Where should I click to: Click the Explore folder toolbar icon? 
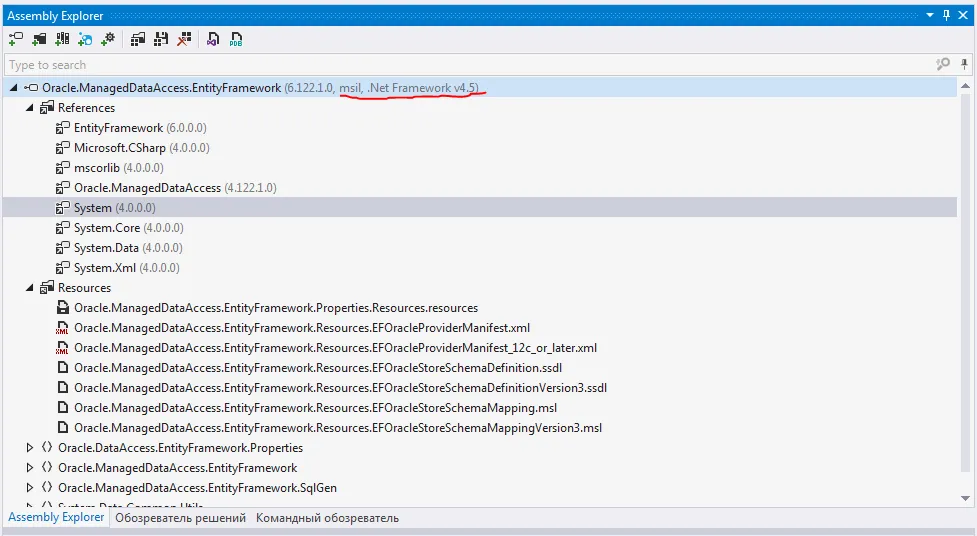[x=39, y=39]
